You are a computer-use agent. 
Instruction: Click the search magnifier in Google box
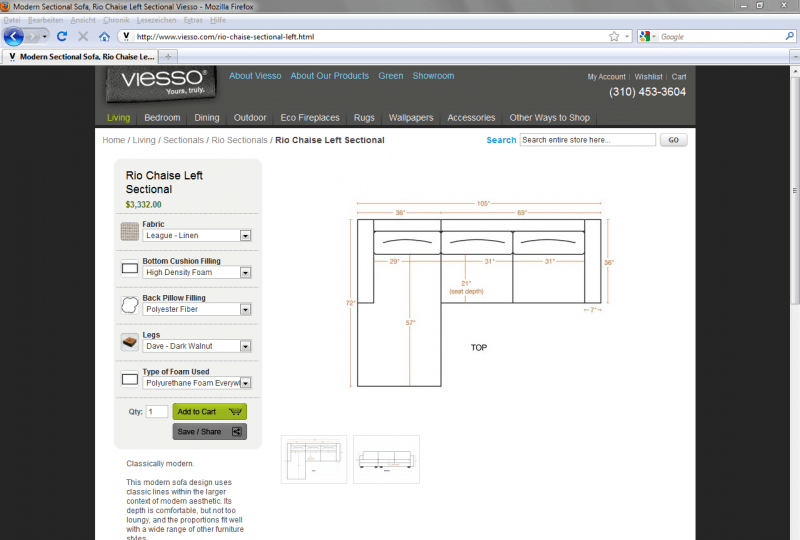point(789,37)
